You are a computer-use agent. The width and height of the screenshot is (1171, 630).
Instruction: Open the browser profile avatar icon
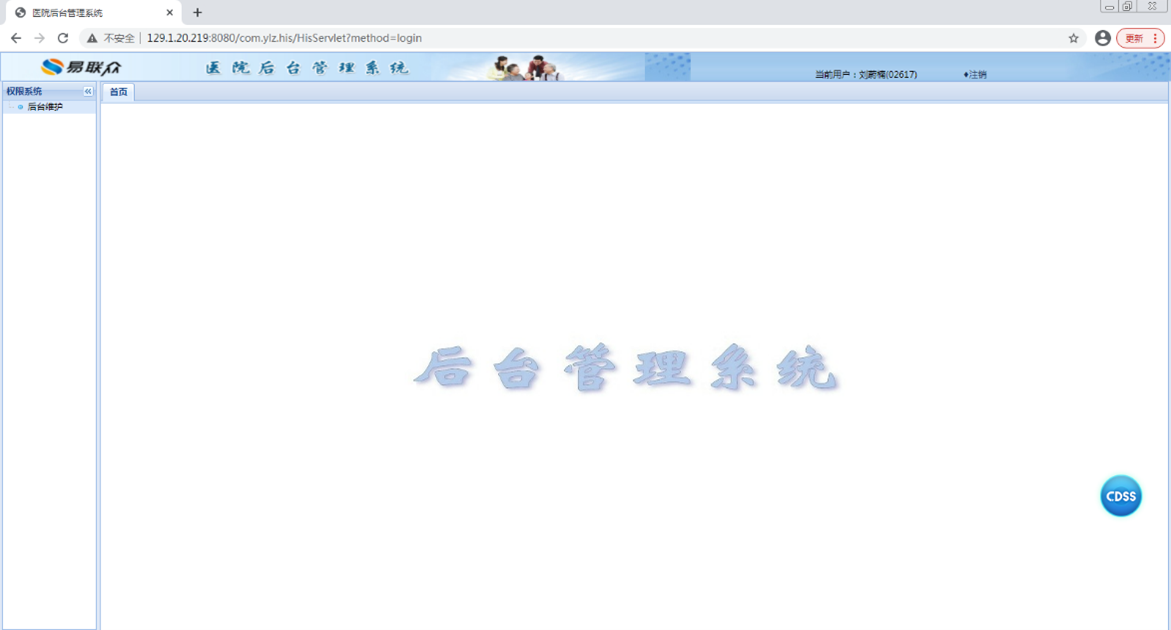pos(1102,38)
